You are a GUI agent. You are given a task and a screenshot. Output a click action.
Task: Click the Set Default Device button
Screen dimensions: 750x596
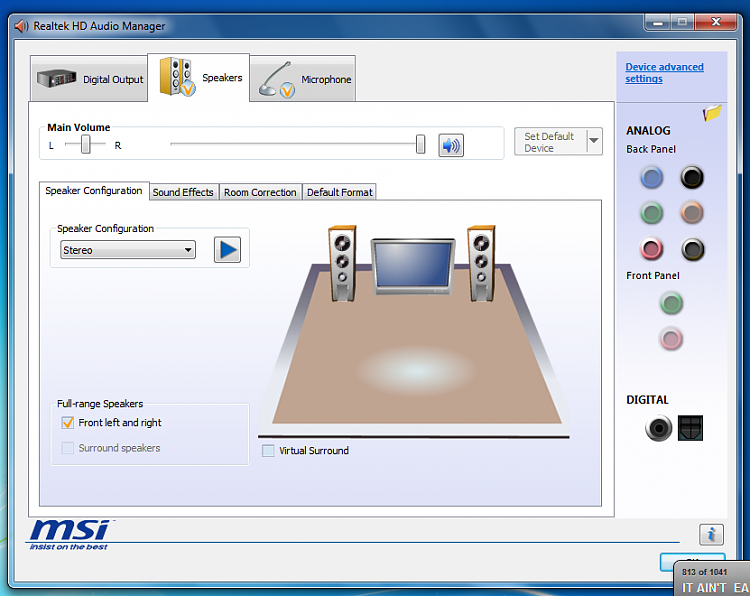[x=551, y=142]
